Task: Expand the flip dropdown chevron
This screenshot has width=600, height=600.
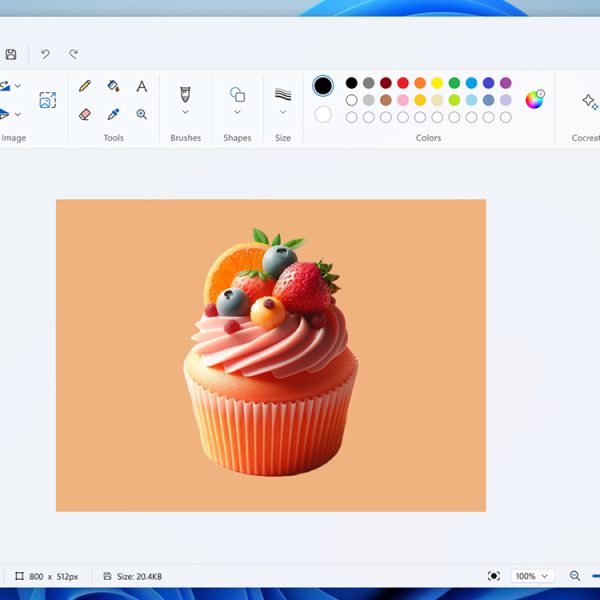Action: point(18,114)
